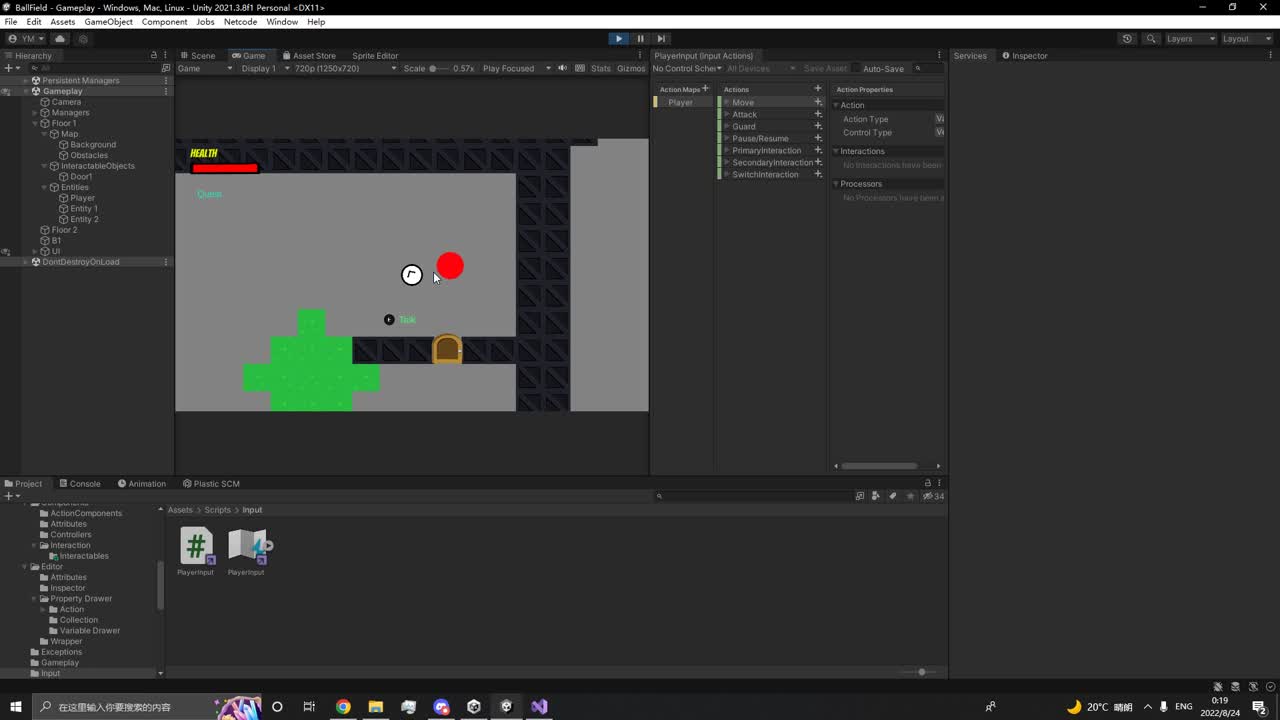
Task: Adjust the Game view Scale slider
Action: 433,68
